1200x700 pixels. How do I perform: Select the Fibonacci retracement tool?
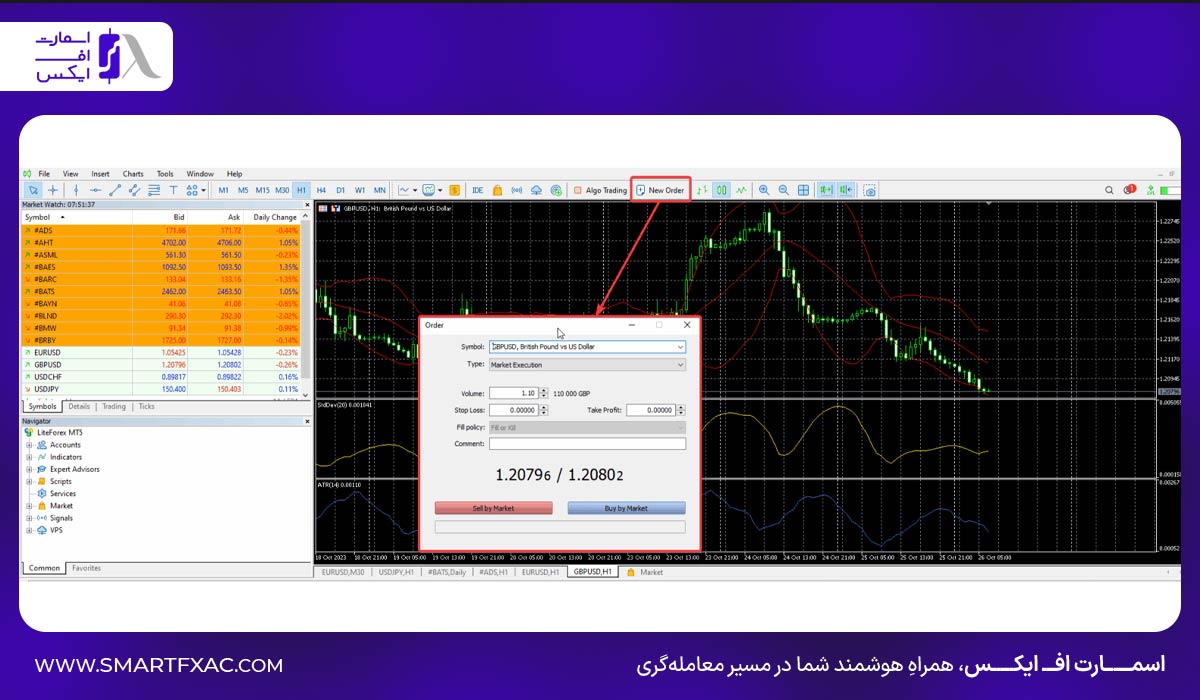click(x=153, y=190)
